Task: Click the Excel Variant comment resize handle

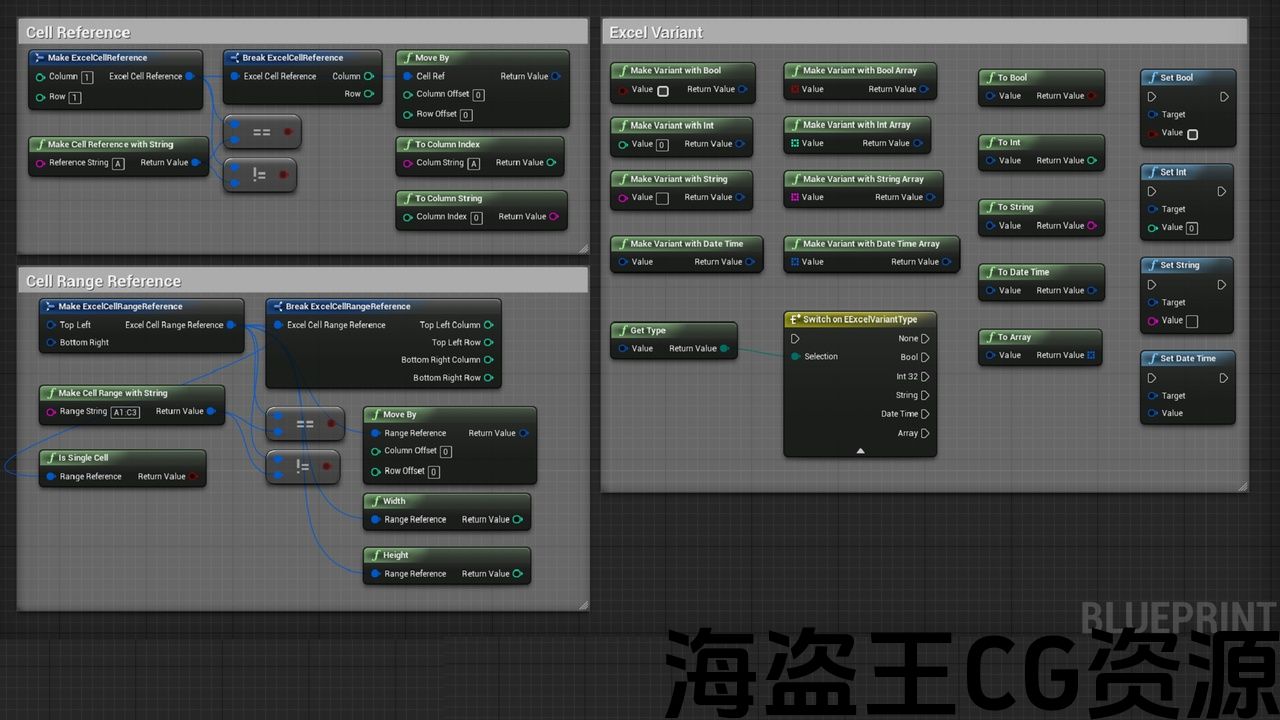Action: [x=1242, y=486]
